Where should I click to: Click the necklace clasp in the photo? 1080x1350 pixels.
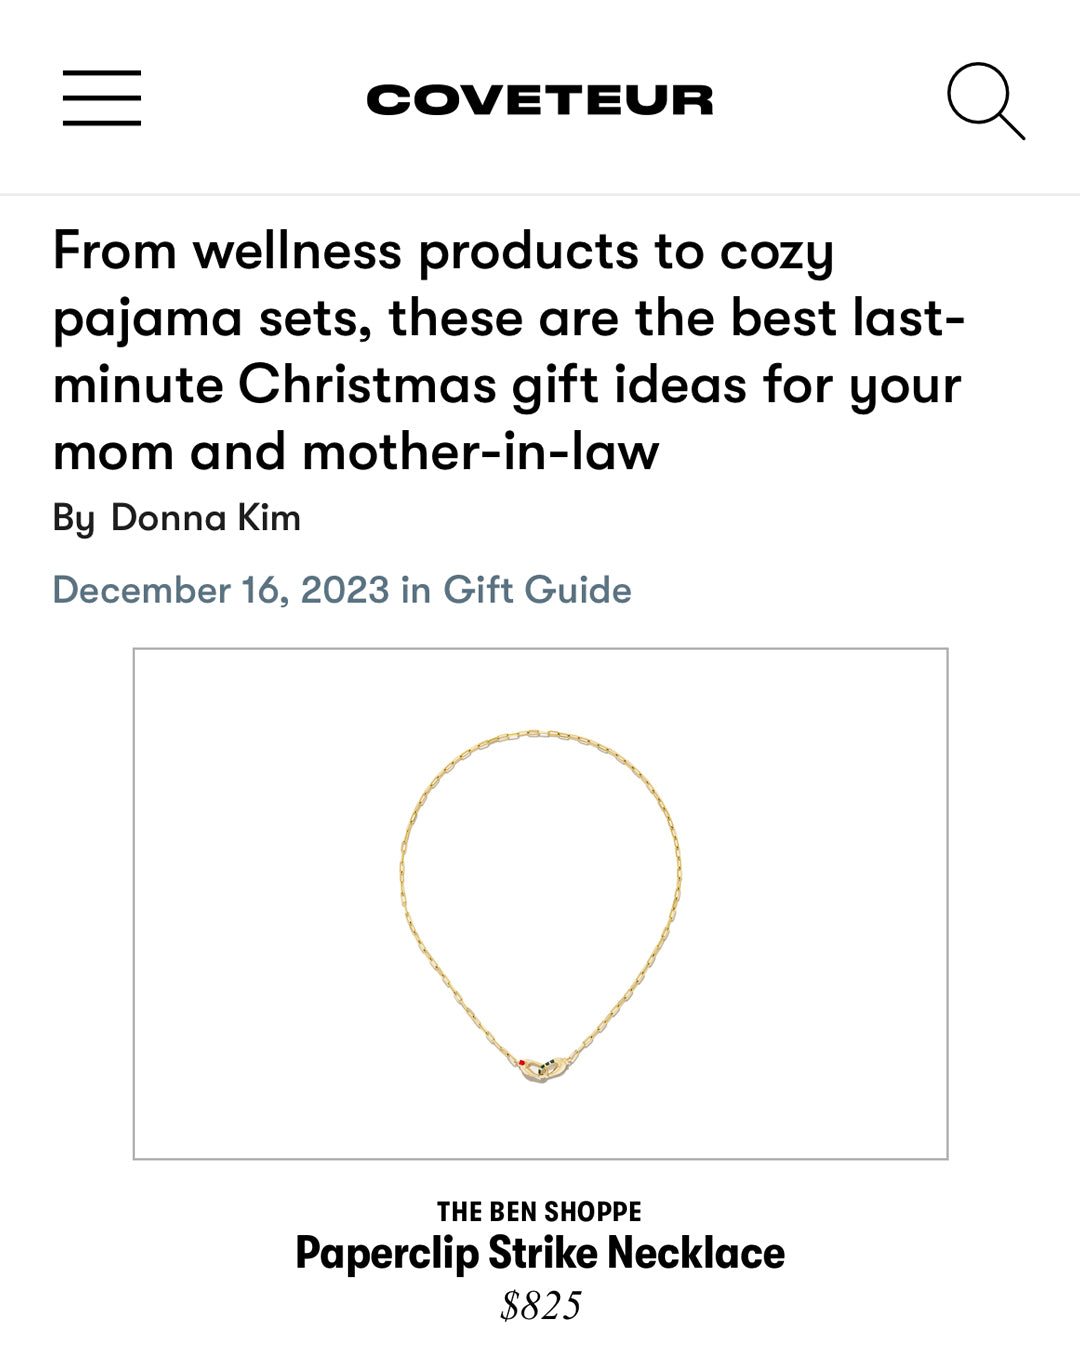pos(542,1066)
